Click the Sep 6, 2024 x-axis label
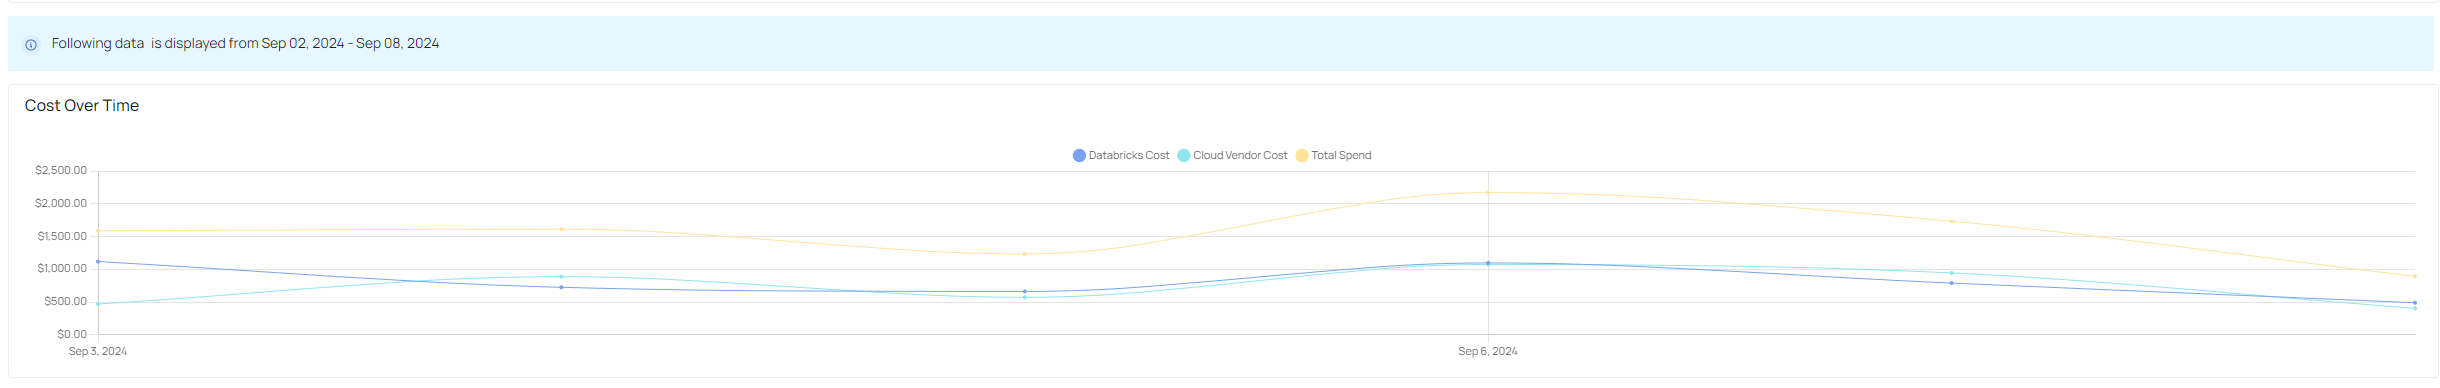The image size is (2440, 388). 1488,352
